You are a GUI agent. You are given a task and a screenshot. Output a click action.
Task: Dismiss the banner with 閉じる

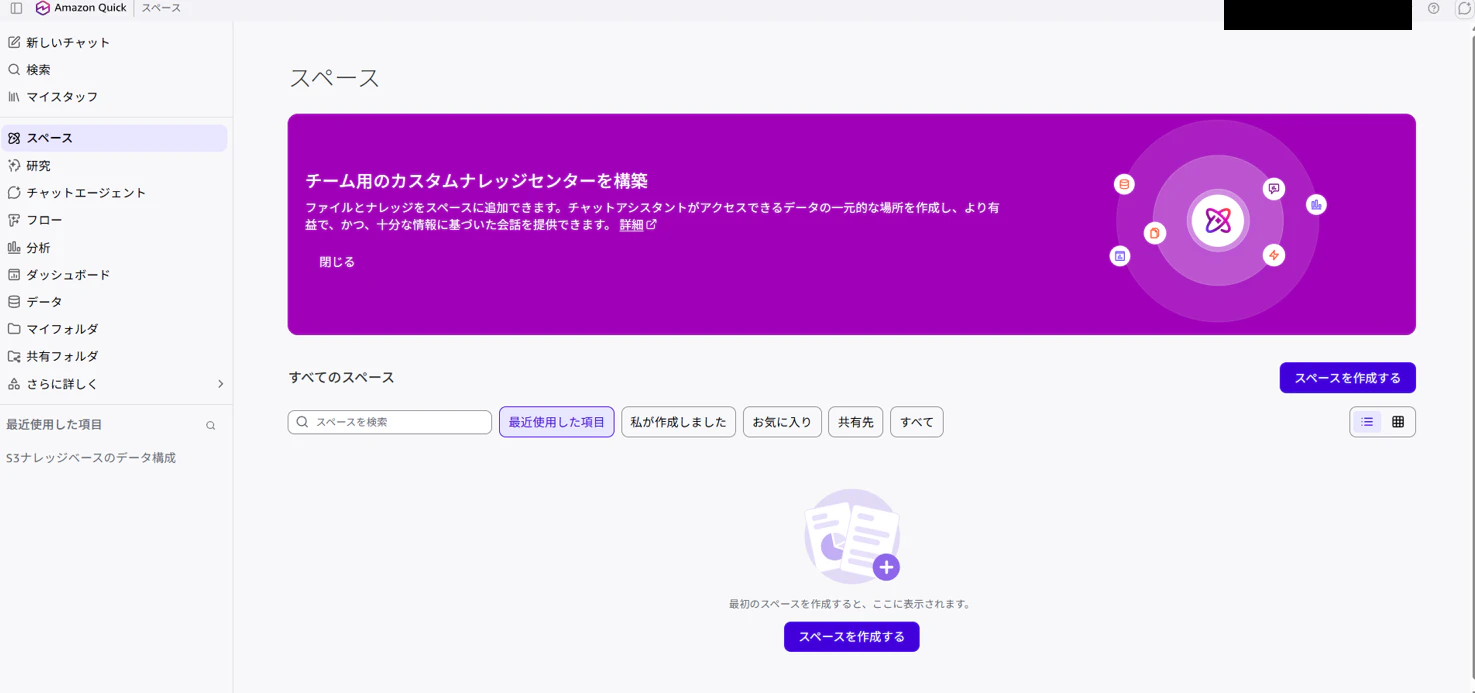[x=337, y=262]
